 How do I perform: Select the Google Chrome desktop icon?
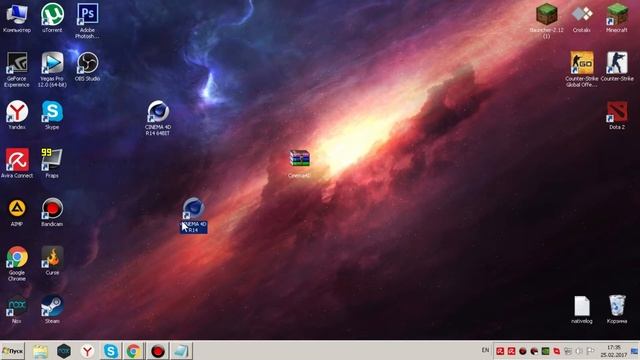click(x=17, y=263)
